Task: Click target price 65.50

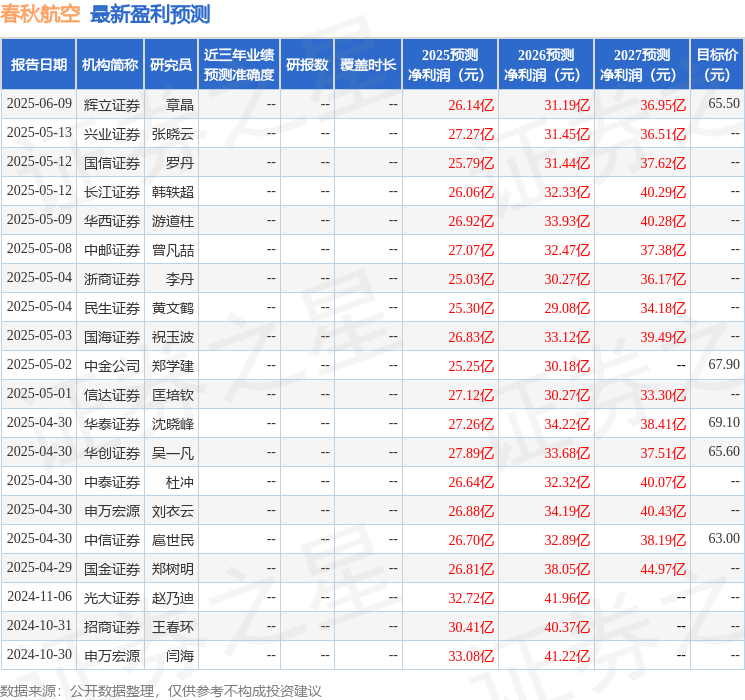Action: pyautogui.click(x=724, y=103)
